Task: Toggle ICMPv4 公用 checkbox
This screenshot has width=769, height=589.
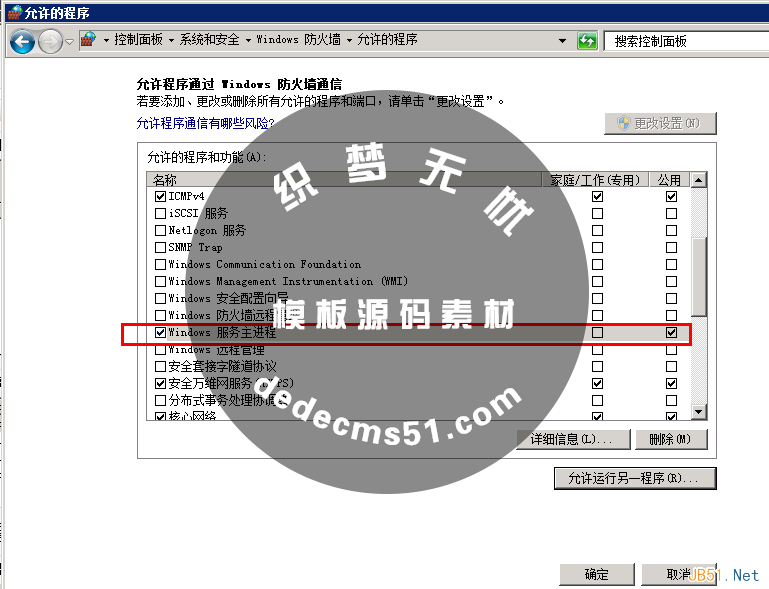Action: [x=671, y=197]
